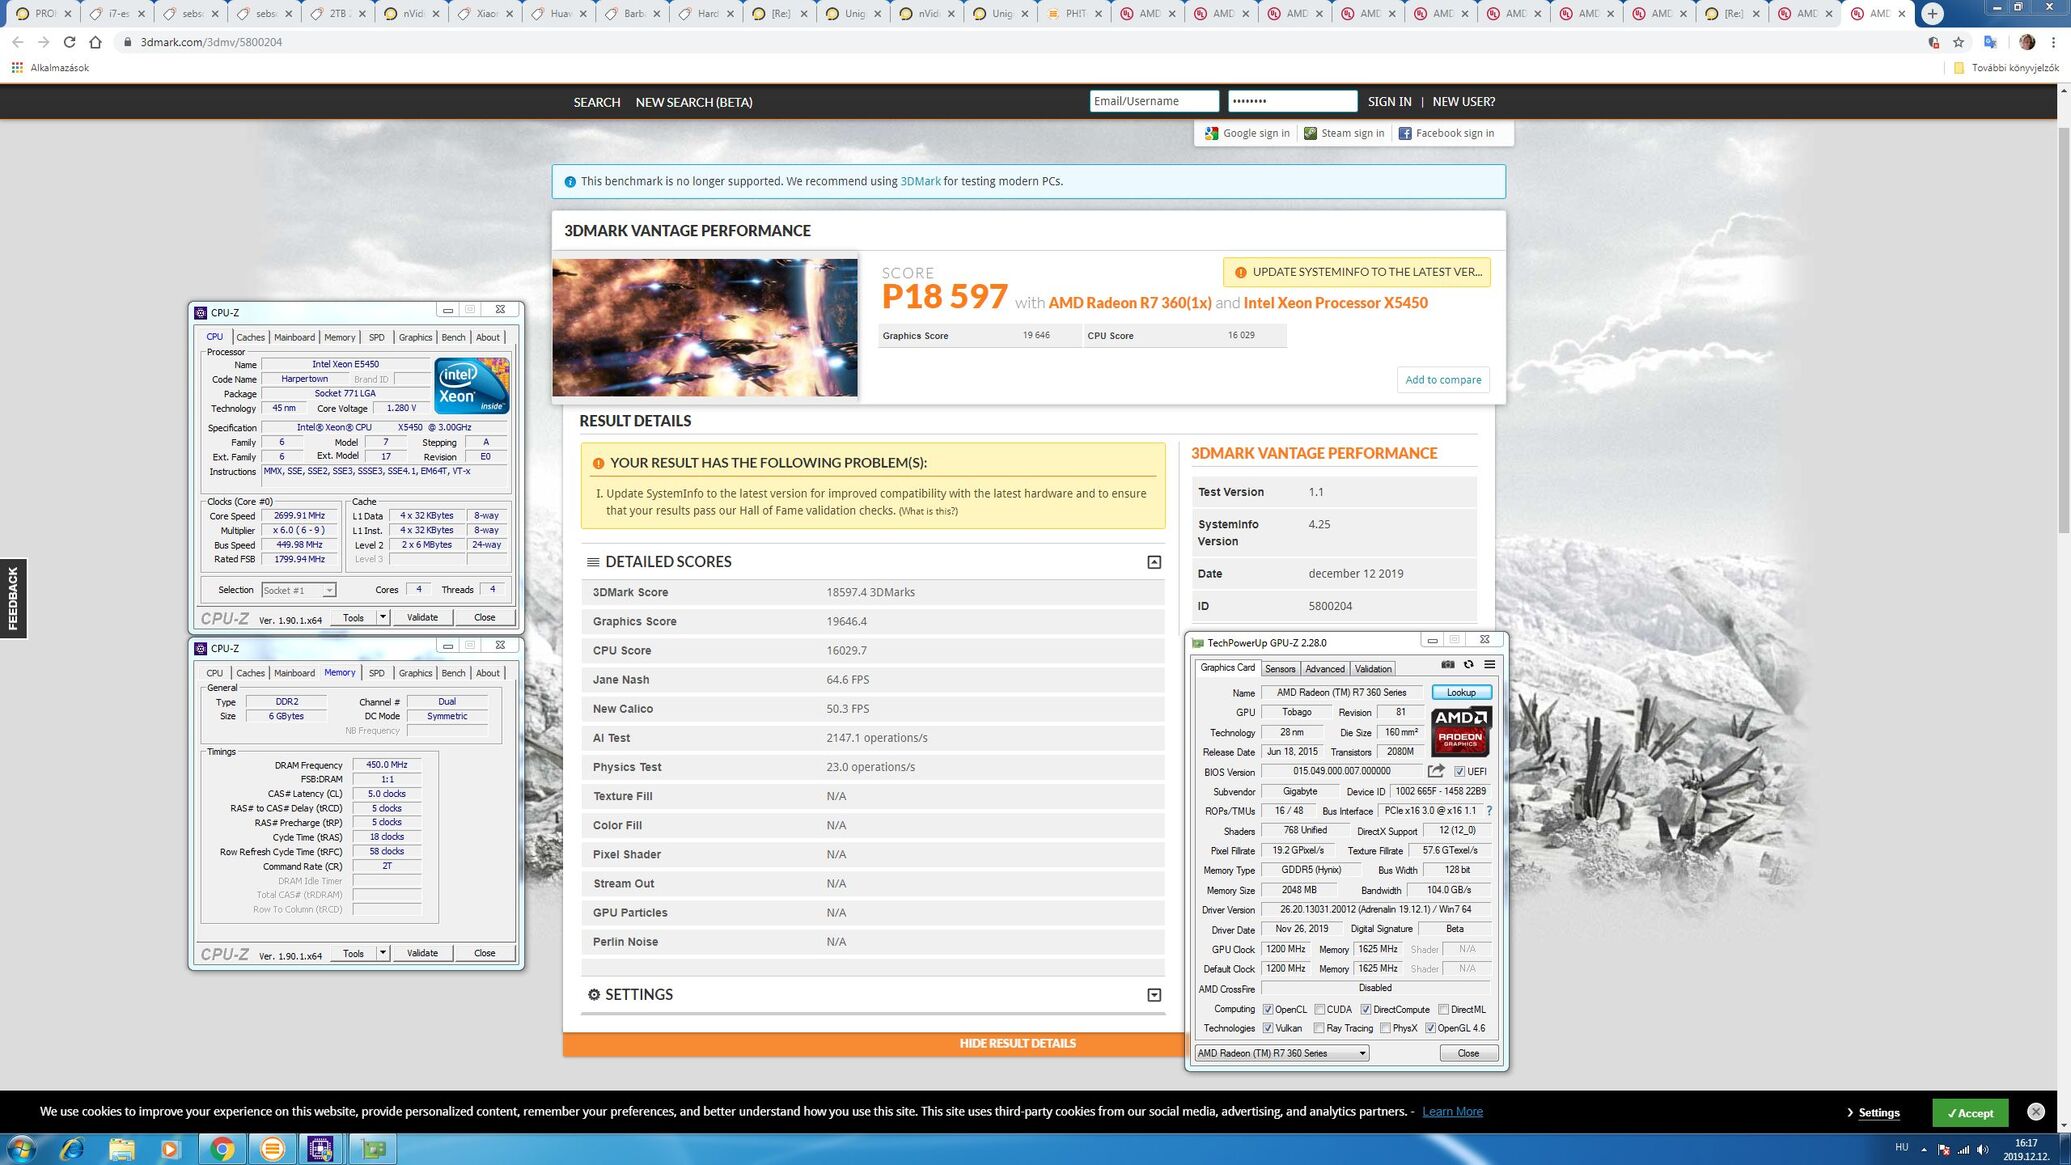Open Tools dropdown arrow in CPU-Z memory window
Screen dimensions: 2071x1165
383,953
